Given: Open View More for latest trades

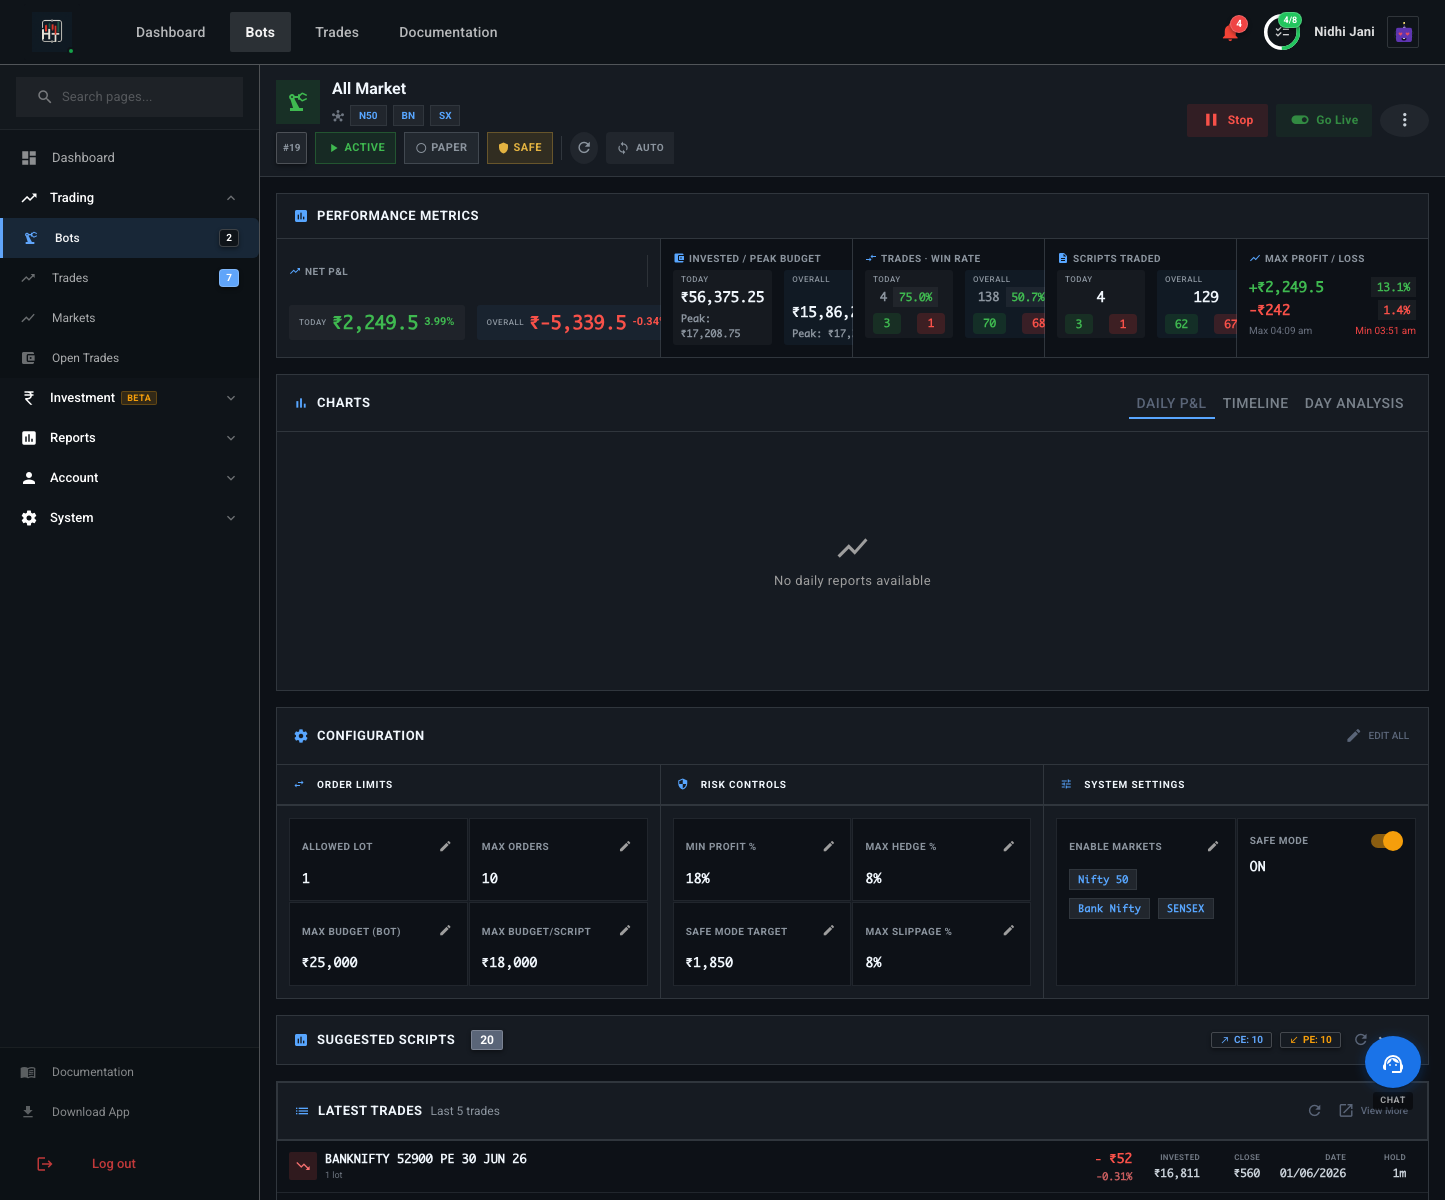Looking at the screenshot, I should click(x=1373, y=1110).
